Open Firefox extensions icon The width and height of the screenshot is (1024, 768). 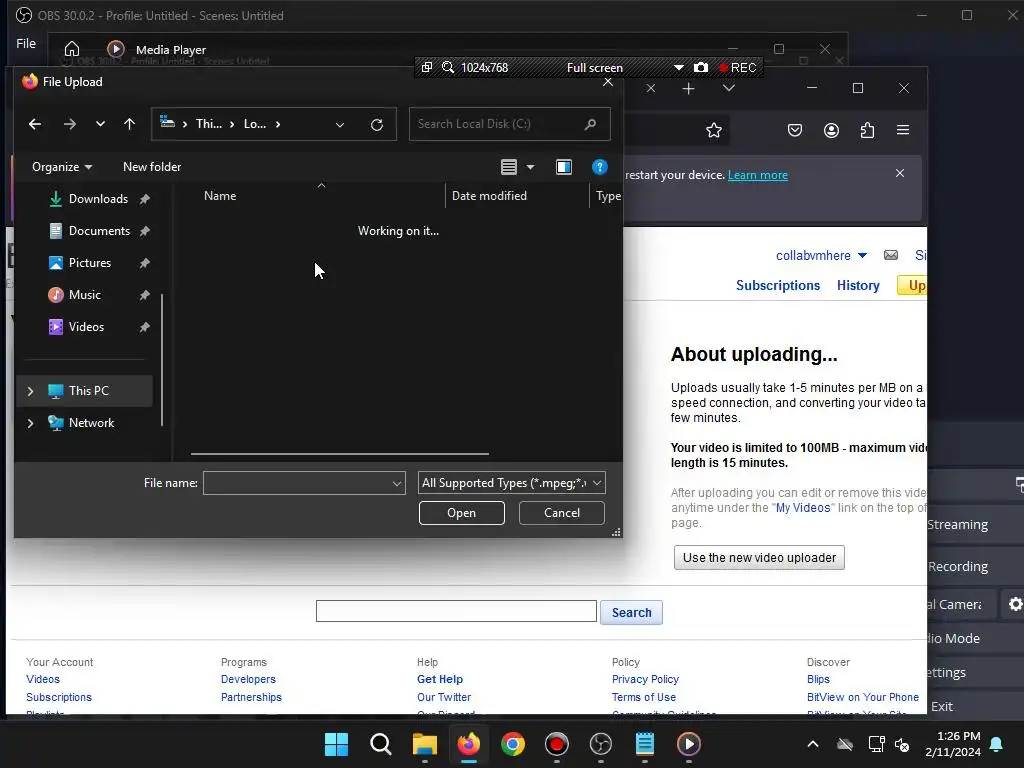(867, 130)
